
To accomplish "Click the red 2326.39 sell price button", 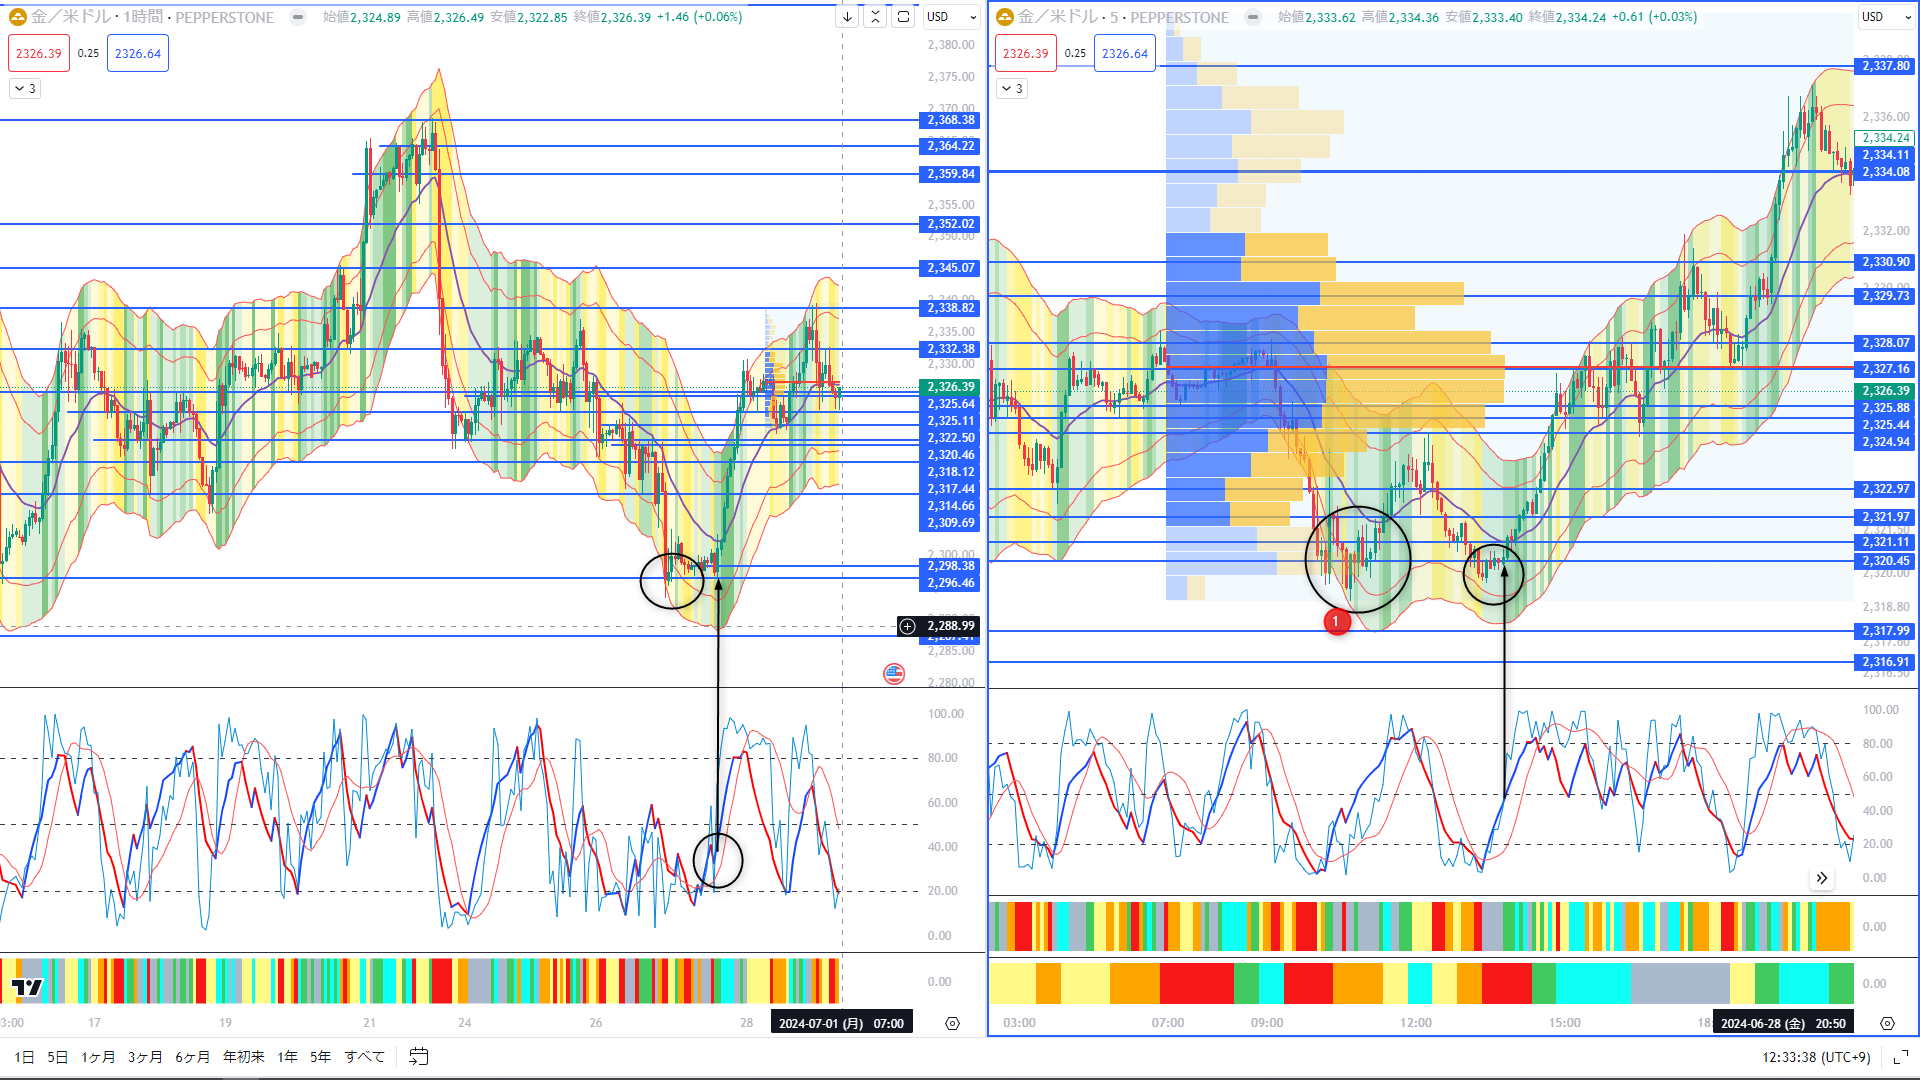I will [x=39, y=54].
